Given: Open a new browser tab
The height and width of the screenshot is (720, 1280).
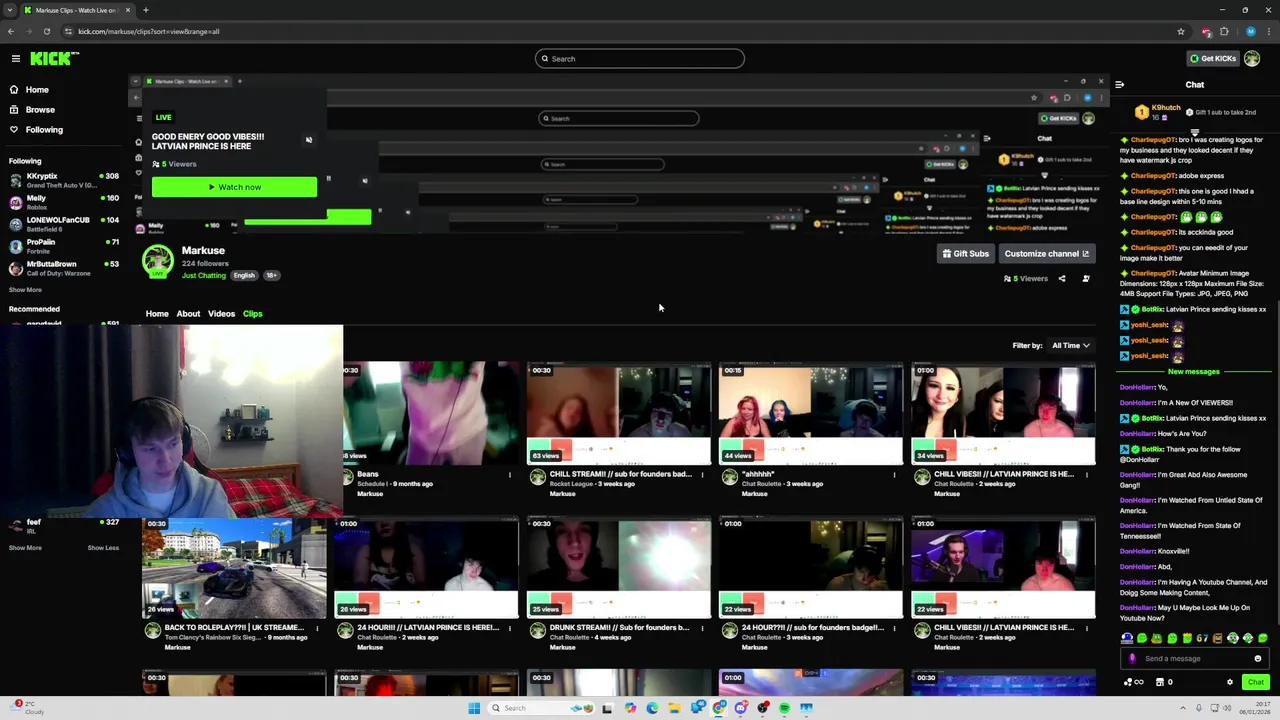Looking at the screenshot, I should [146, 10].
